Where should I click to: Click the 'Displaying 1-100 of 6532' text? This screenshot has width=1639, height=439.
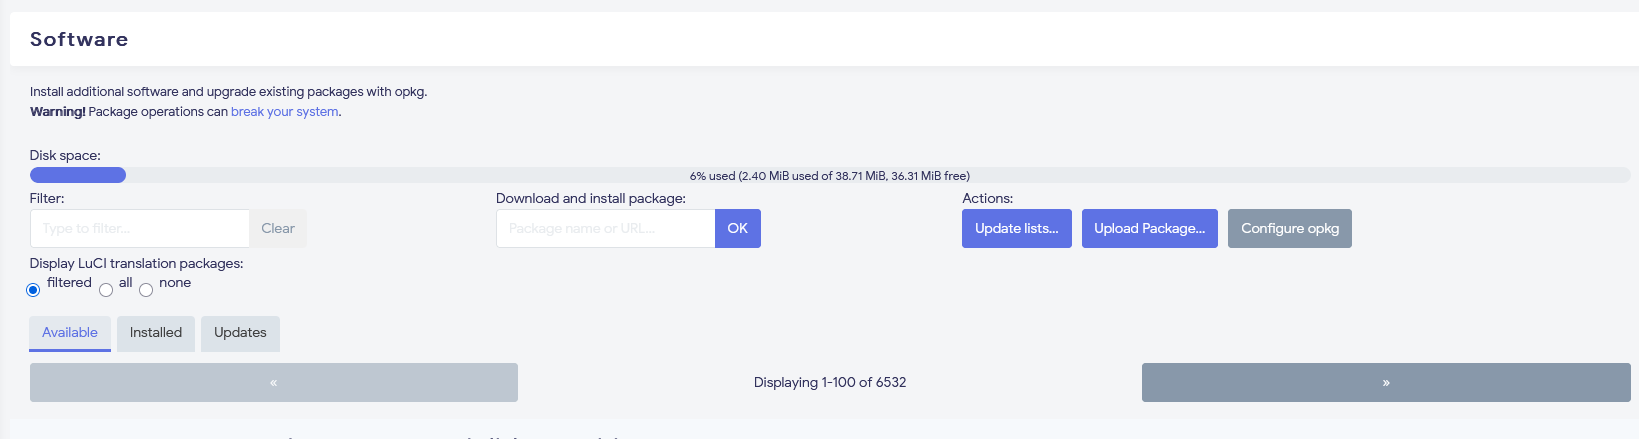click(x=829, y=382)
